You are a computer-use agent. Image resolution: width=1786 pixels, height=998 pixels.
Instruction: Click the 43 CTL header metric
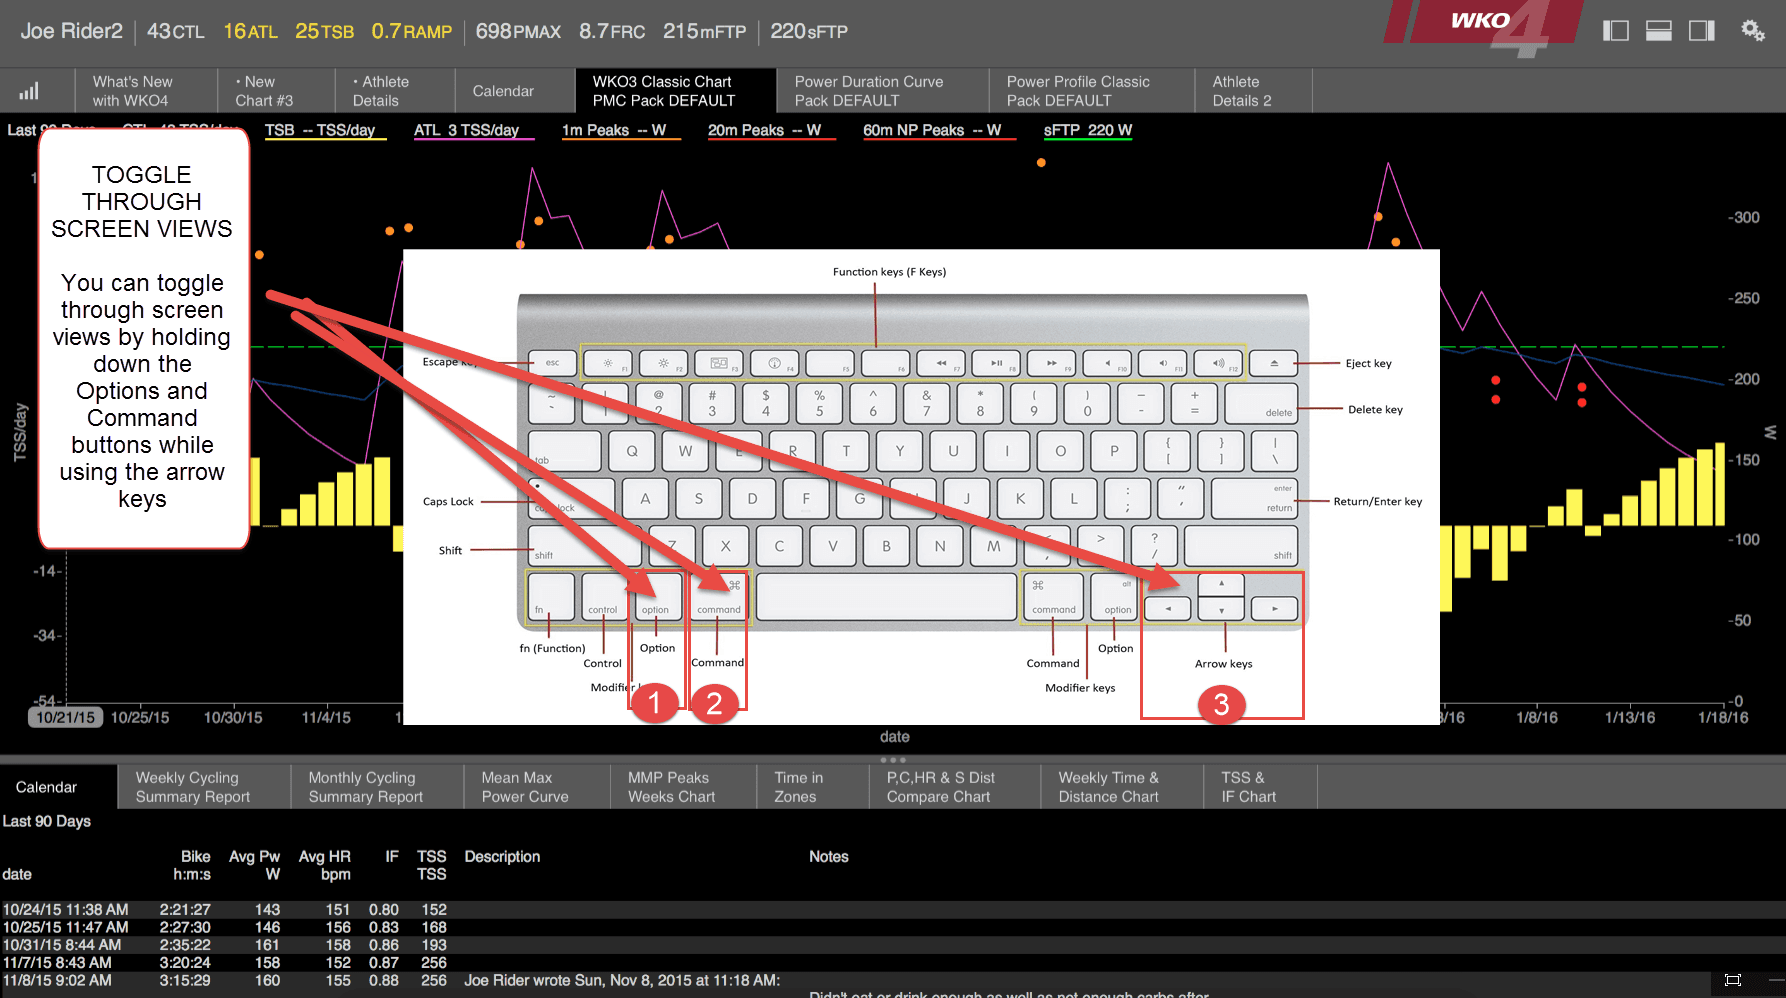[x=176, y=31]
